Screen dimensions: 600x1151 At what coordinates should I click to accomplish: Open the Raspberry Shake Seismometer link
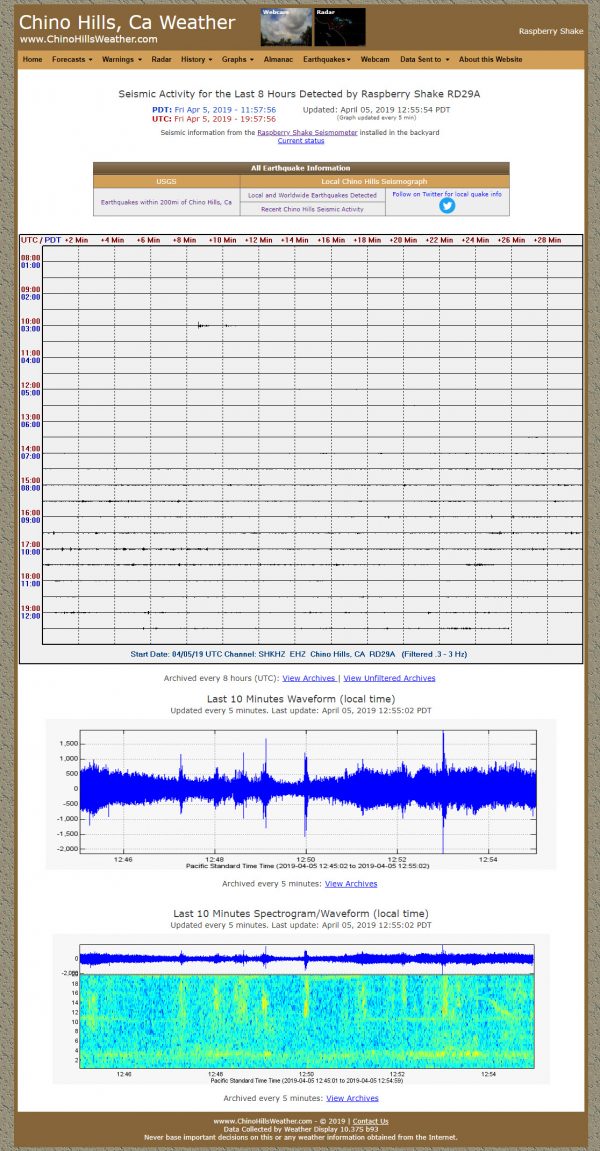tap(308, 132)
